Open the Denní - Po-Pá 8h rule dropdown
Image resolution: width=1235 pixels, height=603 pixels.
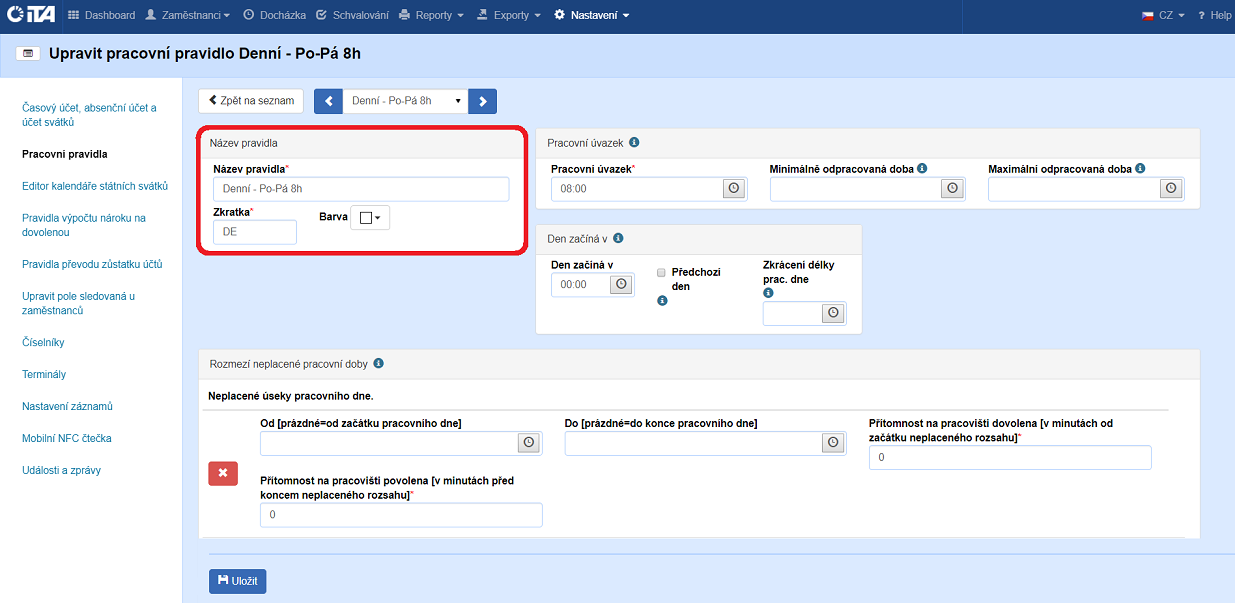405,101
